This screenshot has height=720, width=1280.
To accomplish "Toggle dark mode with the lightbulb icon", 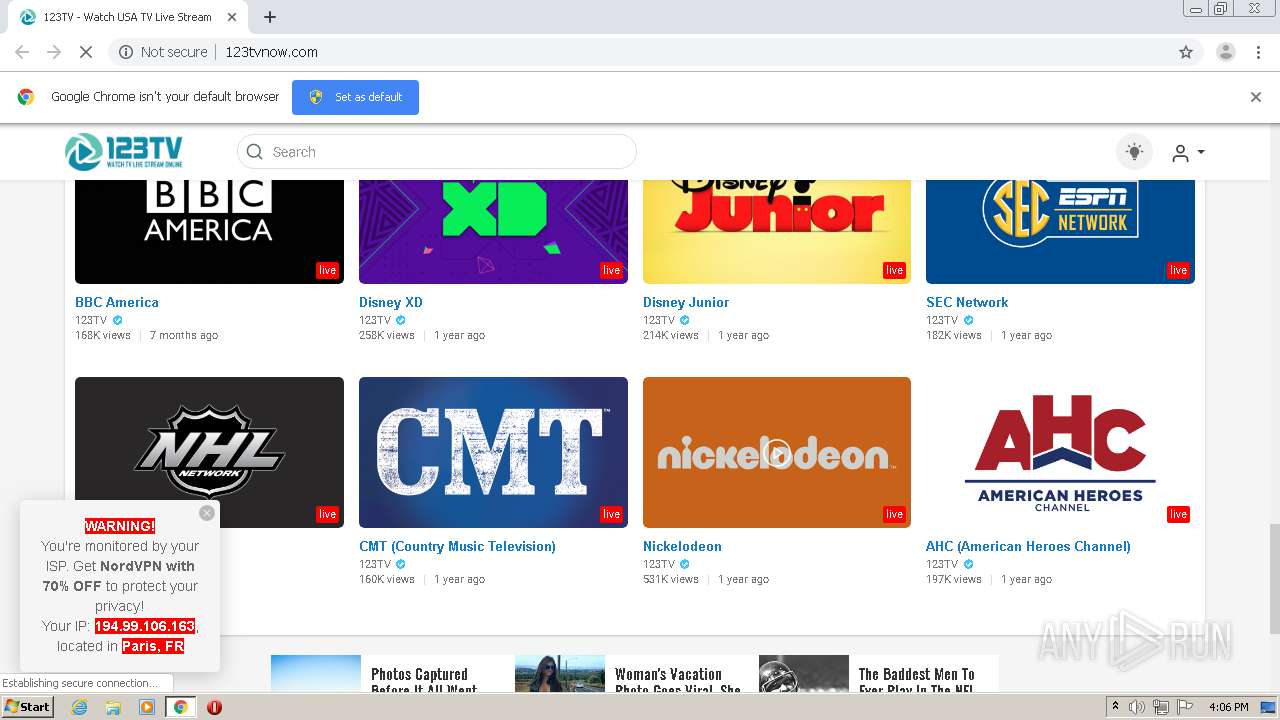I will pyautogui.click(x=1134, y=152).
